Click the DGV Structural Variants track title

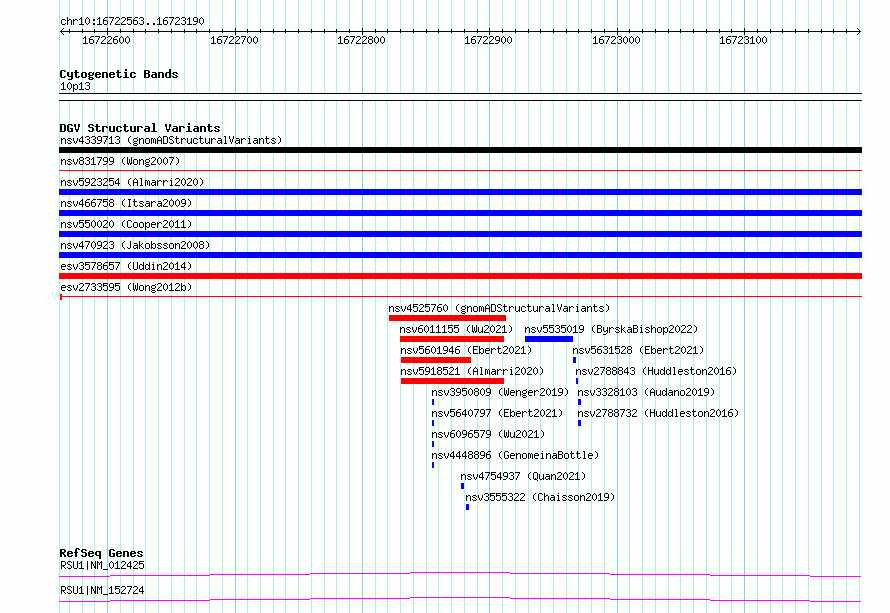(140, 128)
